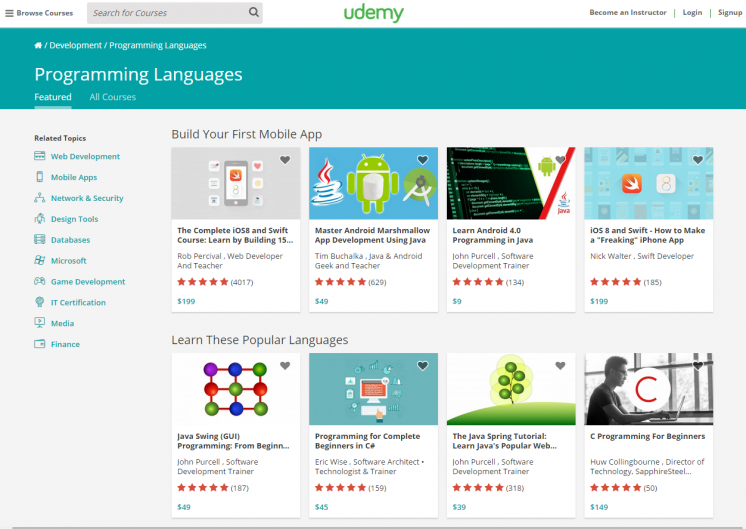Wishlist the Complete iOS8 and Swift course
Image resolution: width=746 pixels, height=529 pixels.
pos(285,160)
